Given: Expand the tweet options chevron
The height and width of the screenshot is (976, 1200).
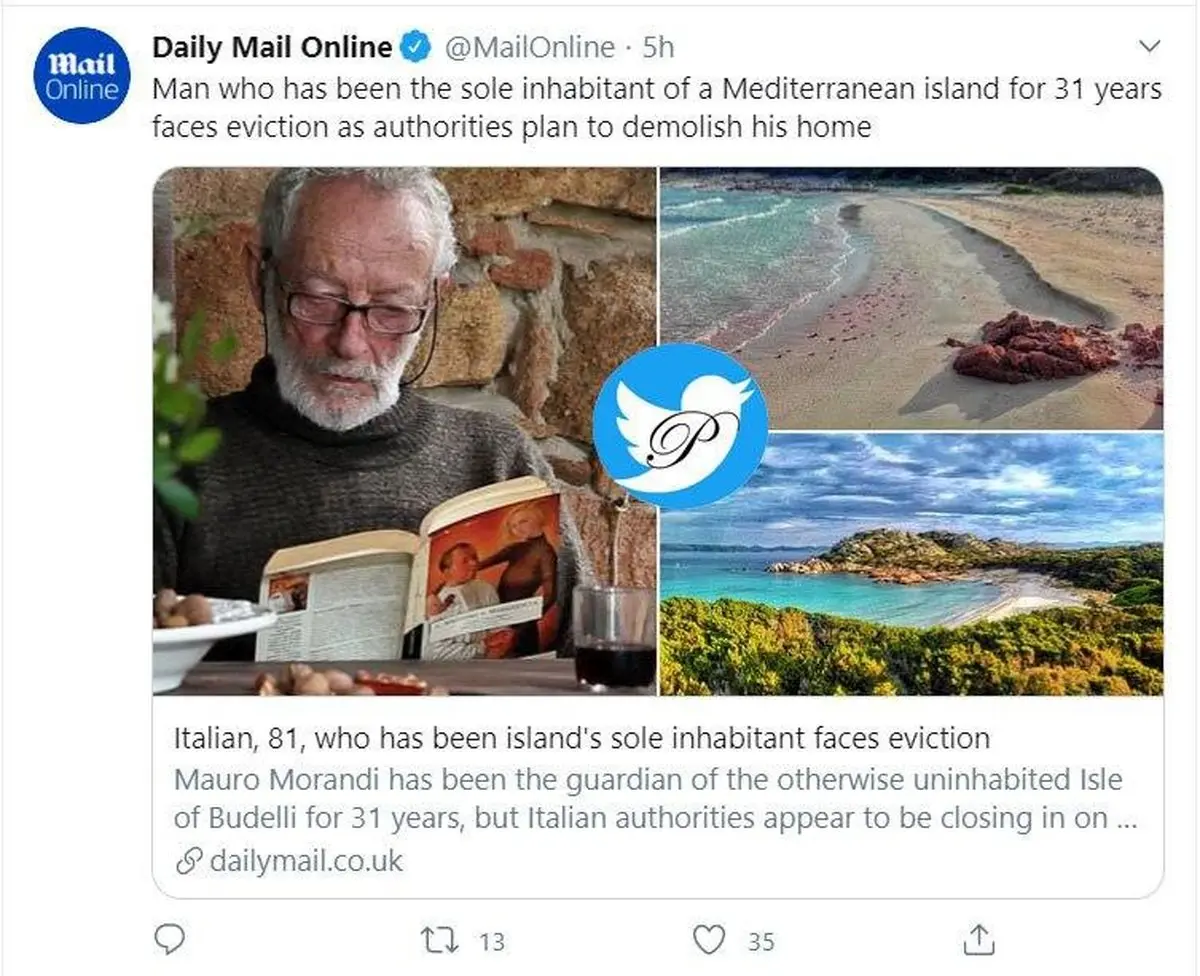Looking at the screenshot, I should (x=1149, y=46).
